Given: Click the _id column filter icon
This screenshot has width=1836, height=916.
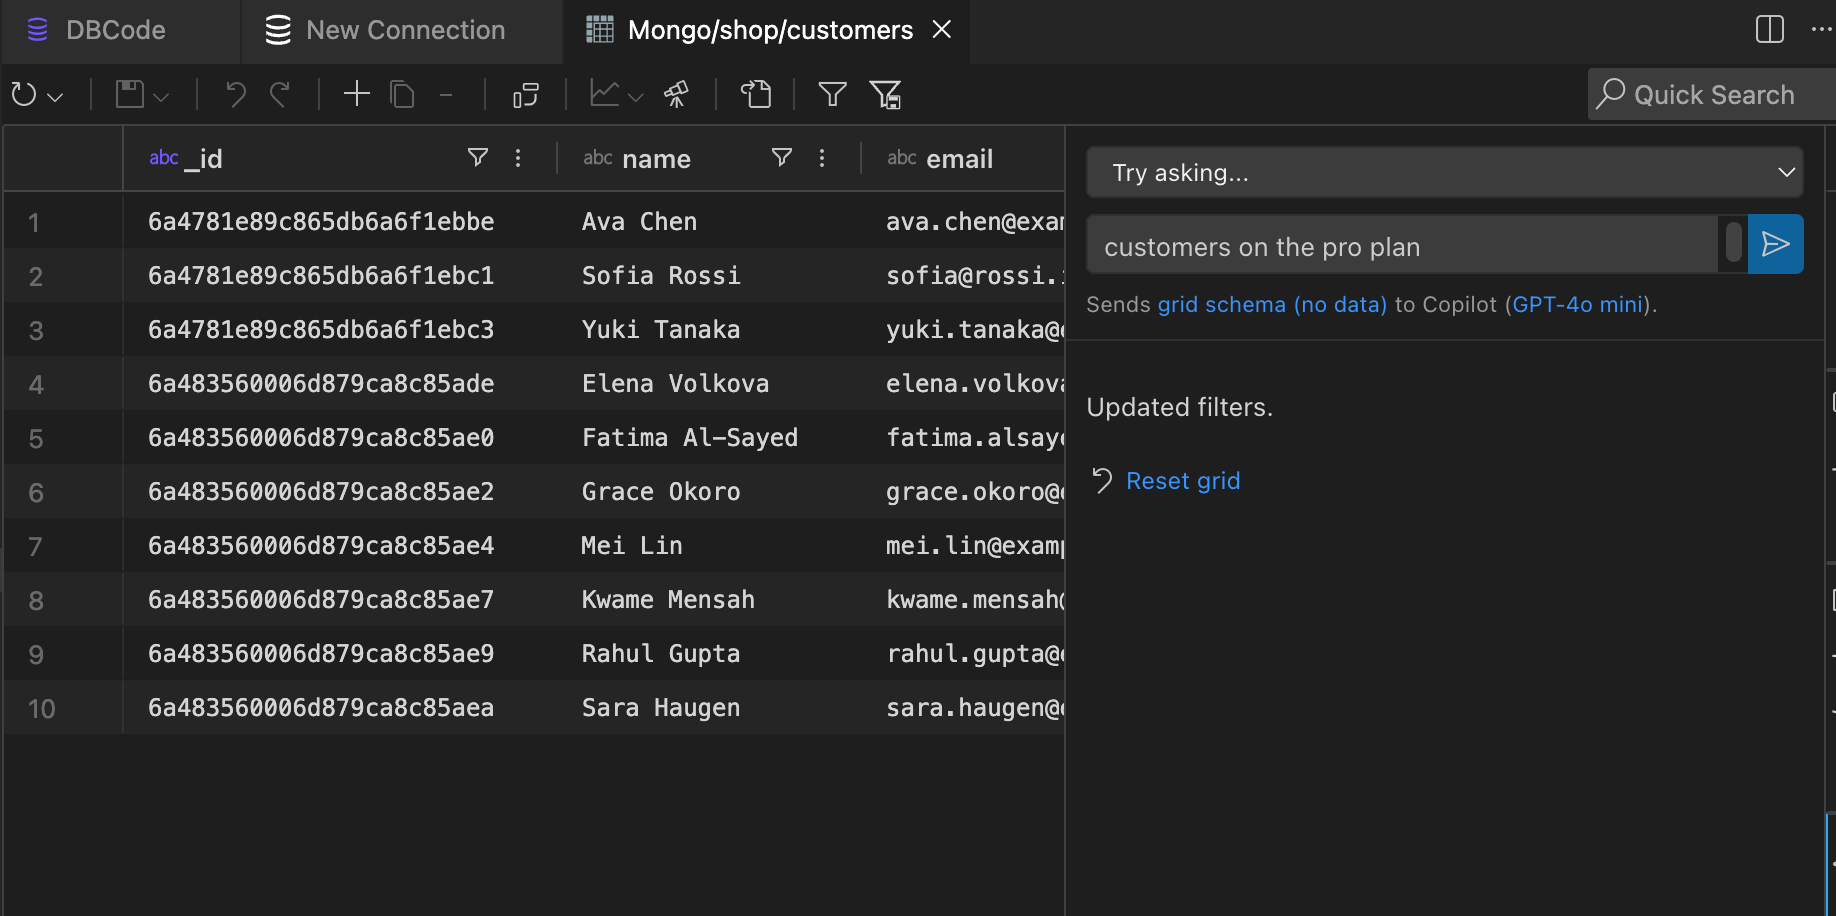Looking at the screenshot, I should [x=478, y=157].
